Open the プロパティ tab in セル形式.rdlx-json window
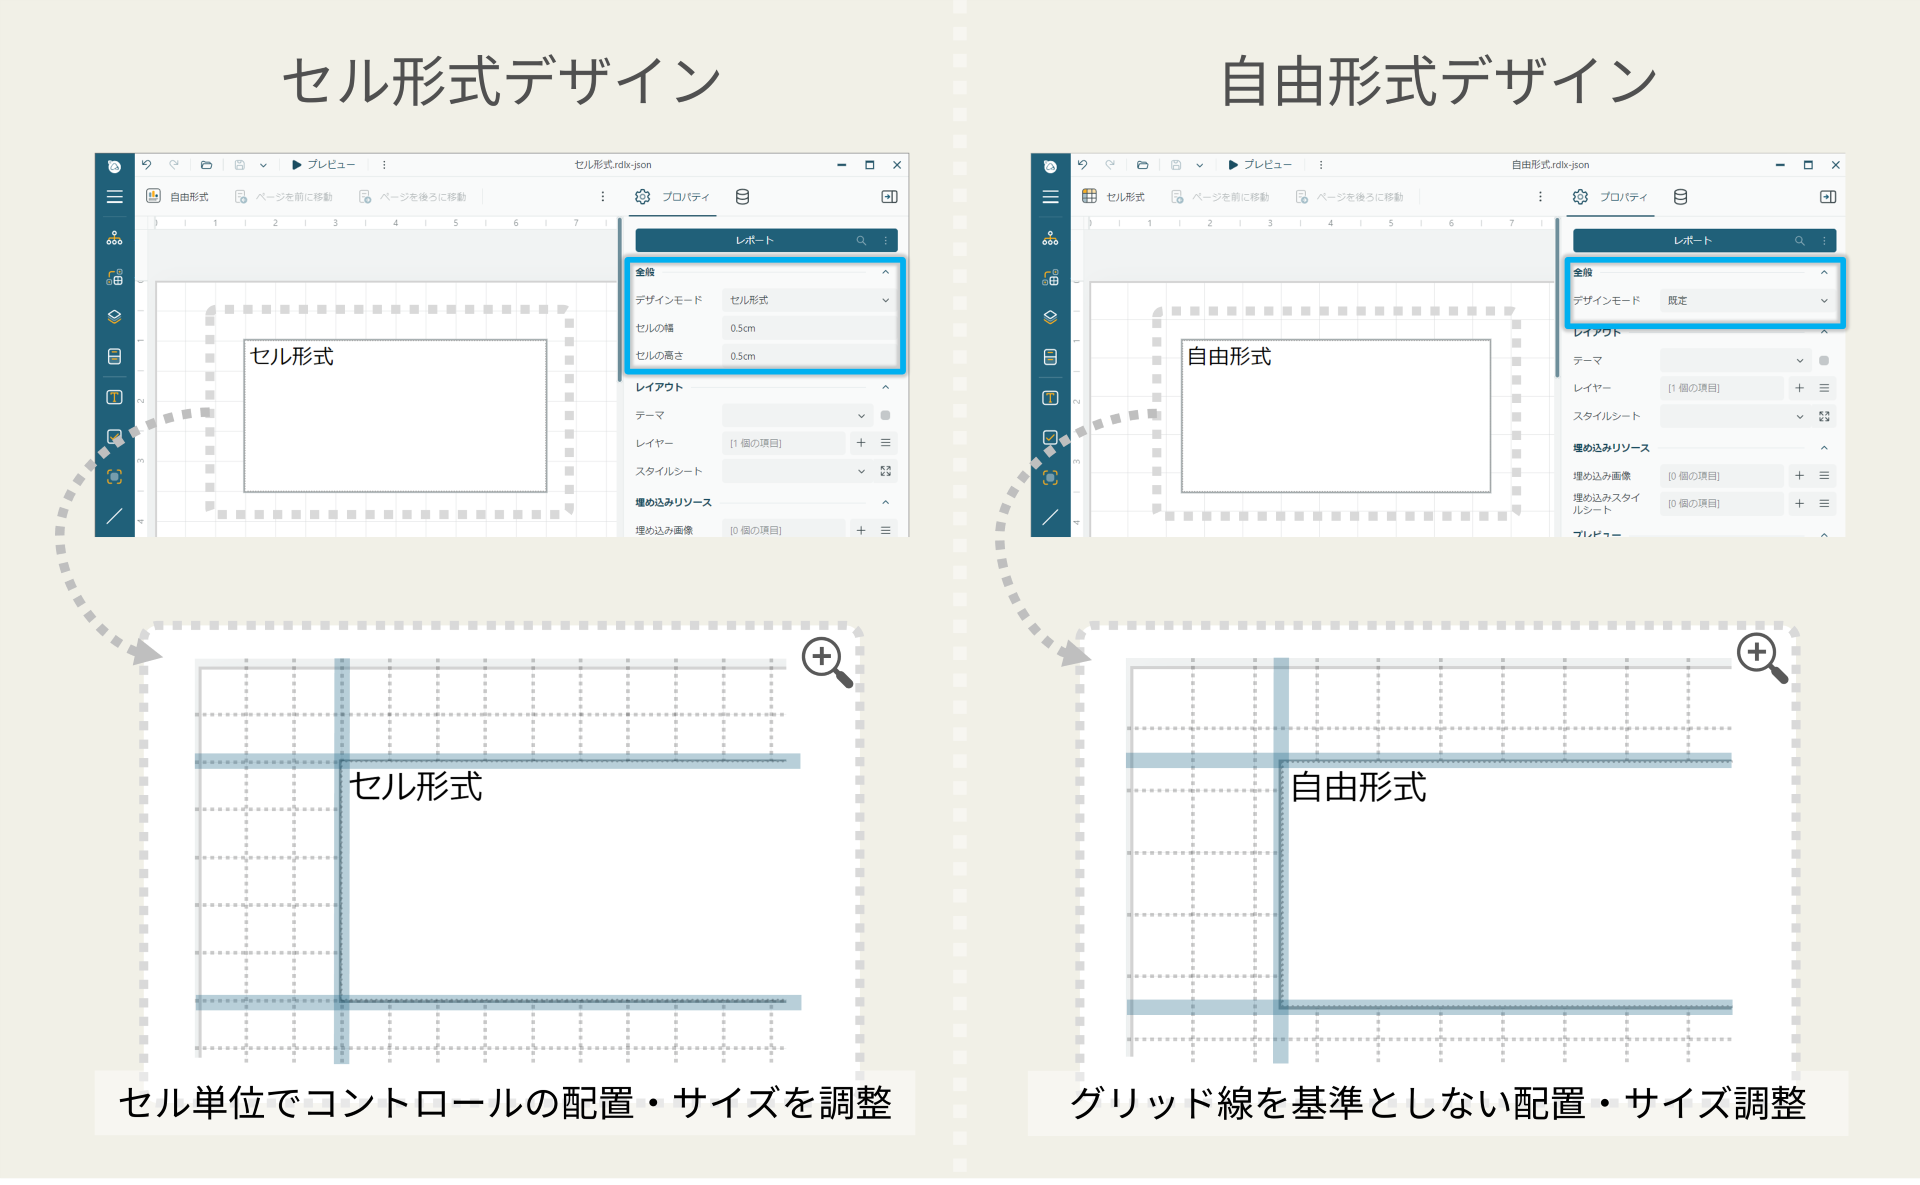Image resolution: width=1920 pixels, height=1185 pixels. pos(673,197)
